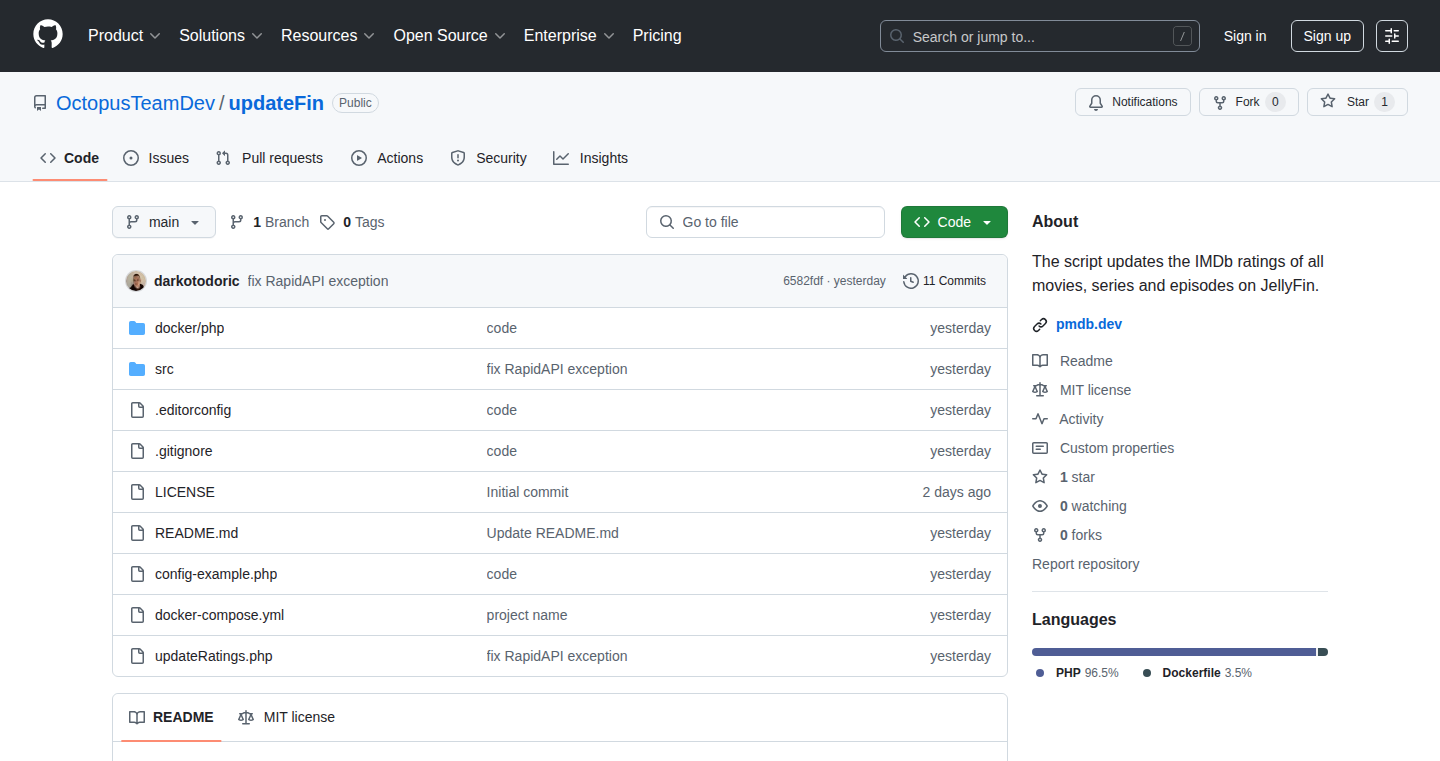
Task: Click the updateRatings.php file icon
Action: (x=137, y=656)
